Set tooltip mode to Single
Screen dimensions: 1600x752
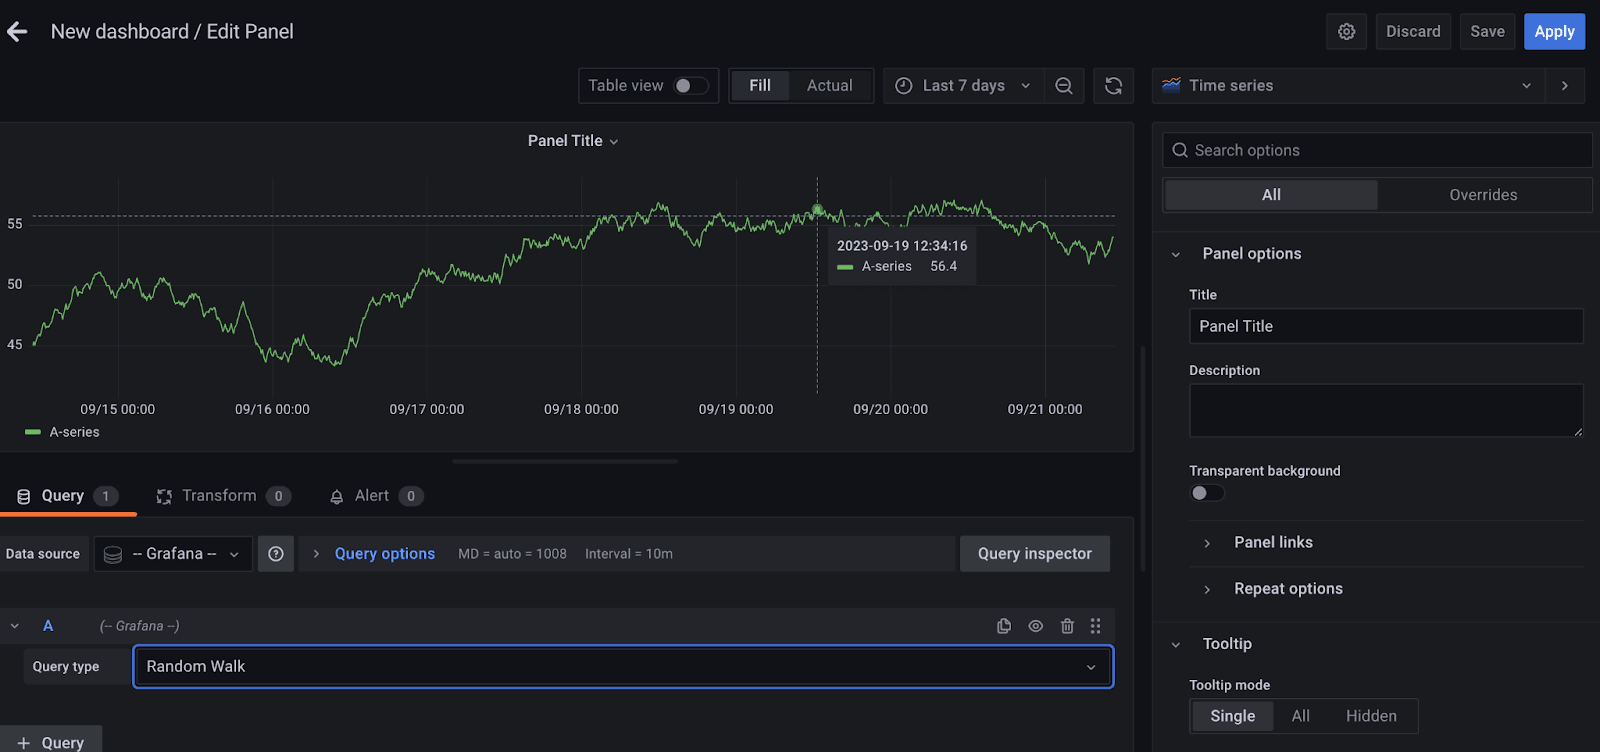[1232, 716]
